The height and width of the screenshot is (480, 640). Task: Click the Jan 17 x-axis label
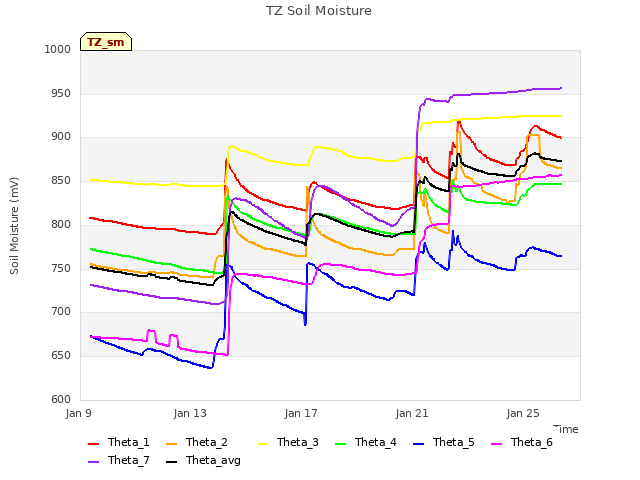[301, 413]
